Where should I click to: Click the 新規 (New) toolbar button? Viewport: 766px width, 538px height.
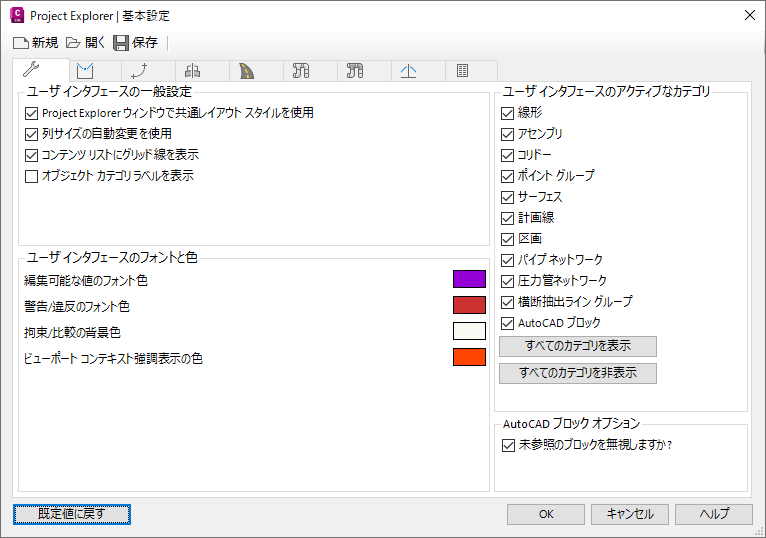click(36, 43)
